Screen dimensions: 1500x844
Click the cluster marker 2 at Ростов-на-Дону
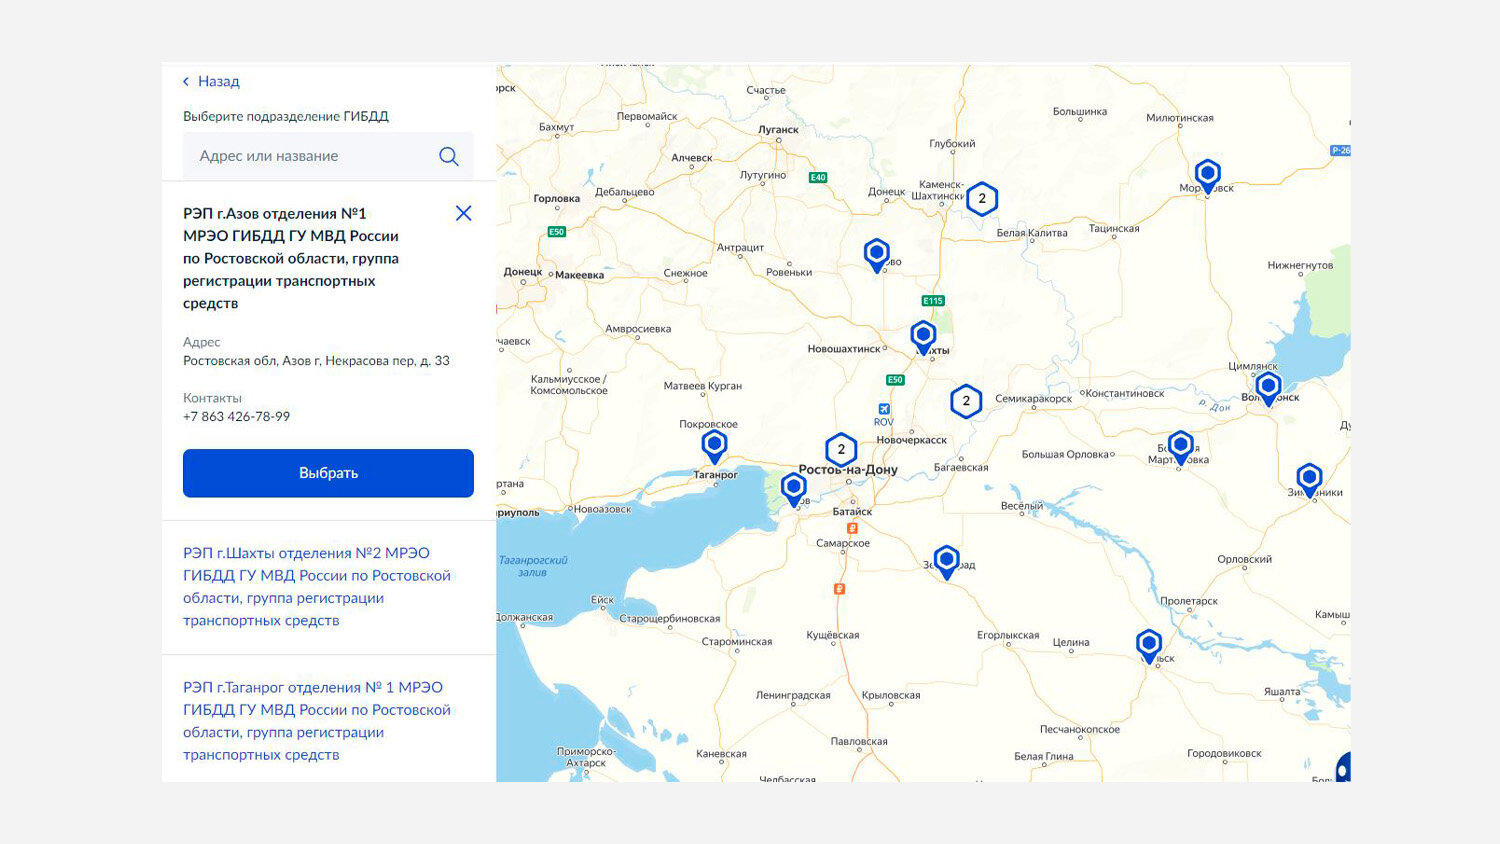point(841,450)
